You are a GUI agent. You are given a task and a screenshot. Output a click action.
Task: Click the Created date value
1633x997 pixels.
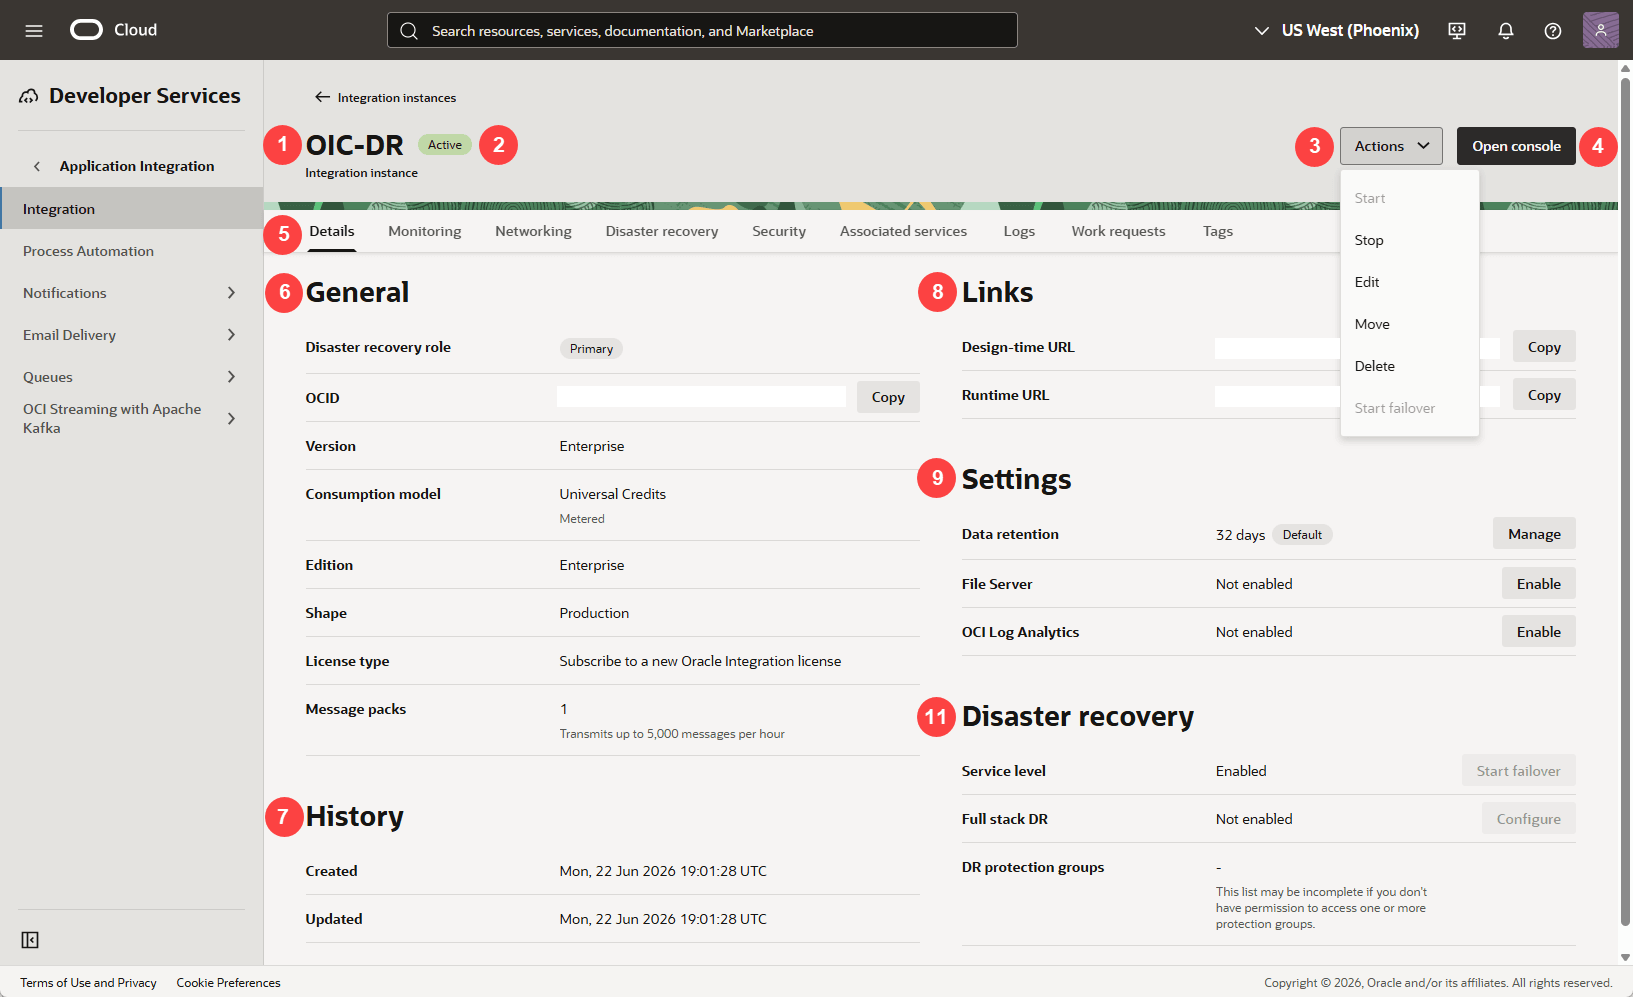663,871
